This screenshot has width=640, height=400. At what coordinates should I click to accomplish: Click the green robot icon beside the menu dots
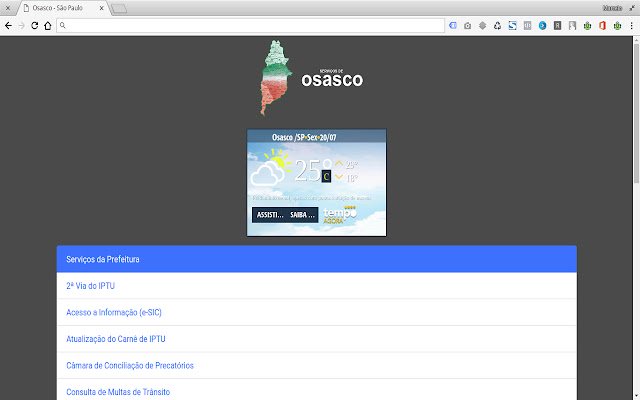point(617,26)
